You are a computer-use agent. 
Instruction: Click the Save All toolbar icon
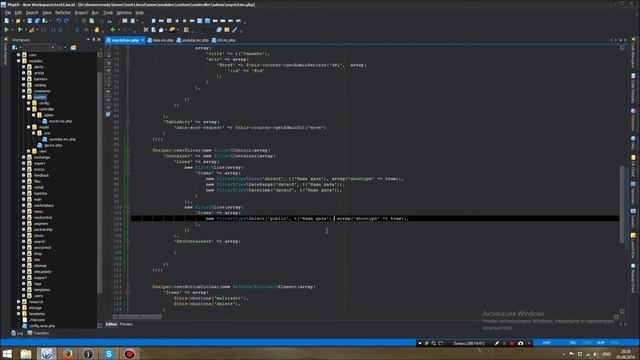[37, 21]
